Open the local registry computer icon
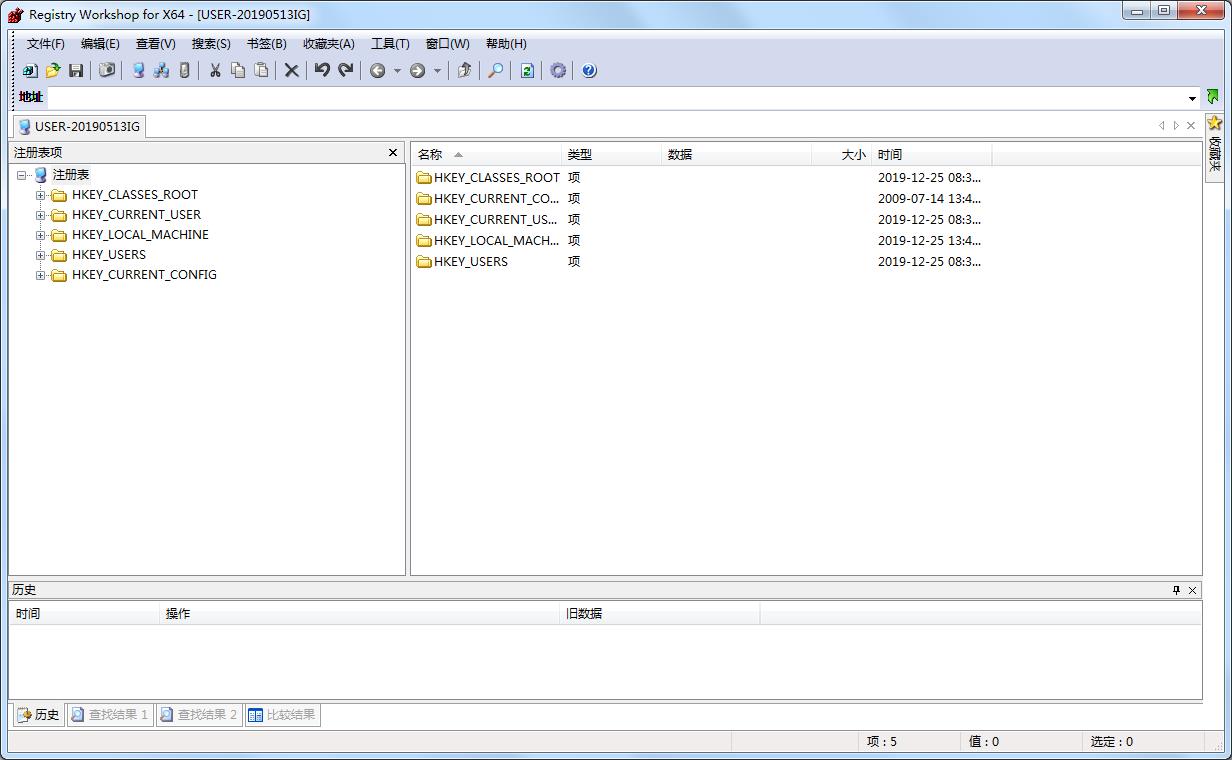This screenshot has width=1232, height=760. click(x=138, y=71)
